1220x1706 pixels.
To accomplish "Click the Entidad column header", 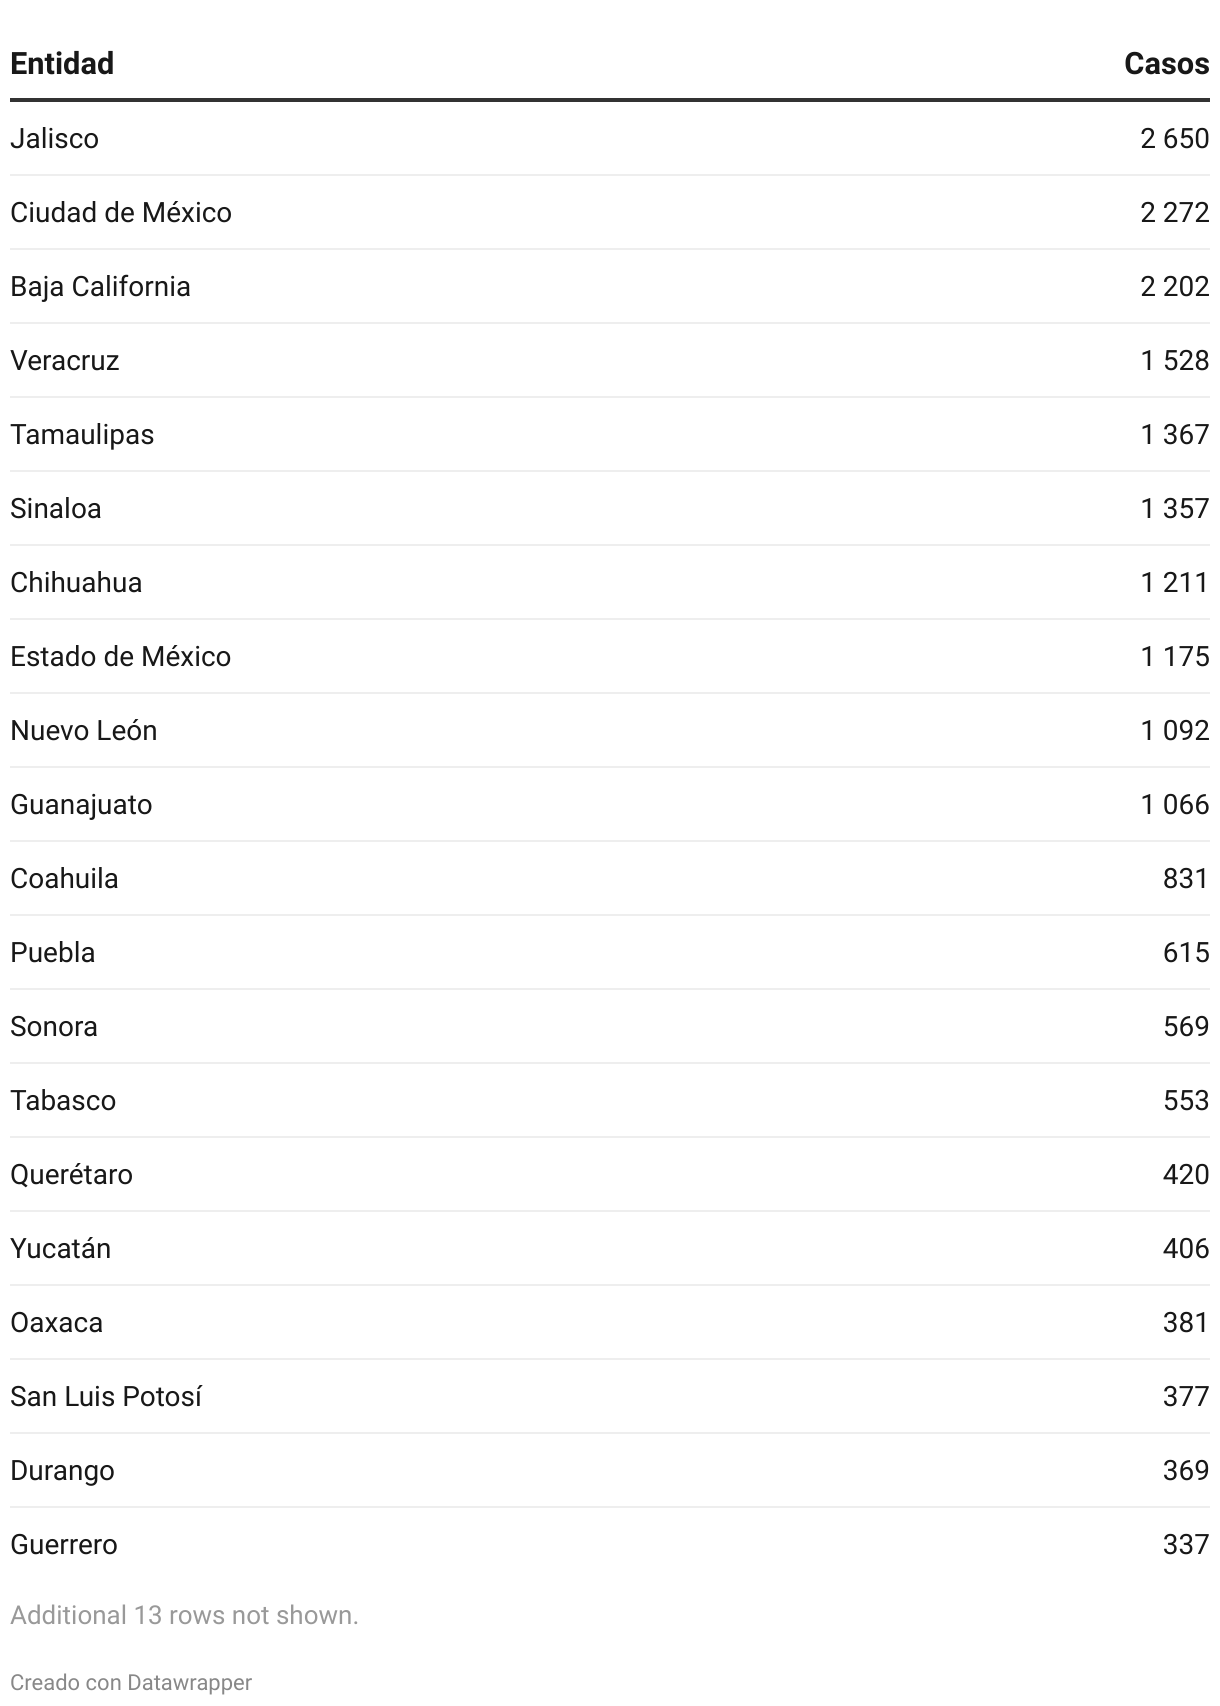I will click(x=62, y=64).
